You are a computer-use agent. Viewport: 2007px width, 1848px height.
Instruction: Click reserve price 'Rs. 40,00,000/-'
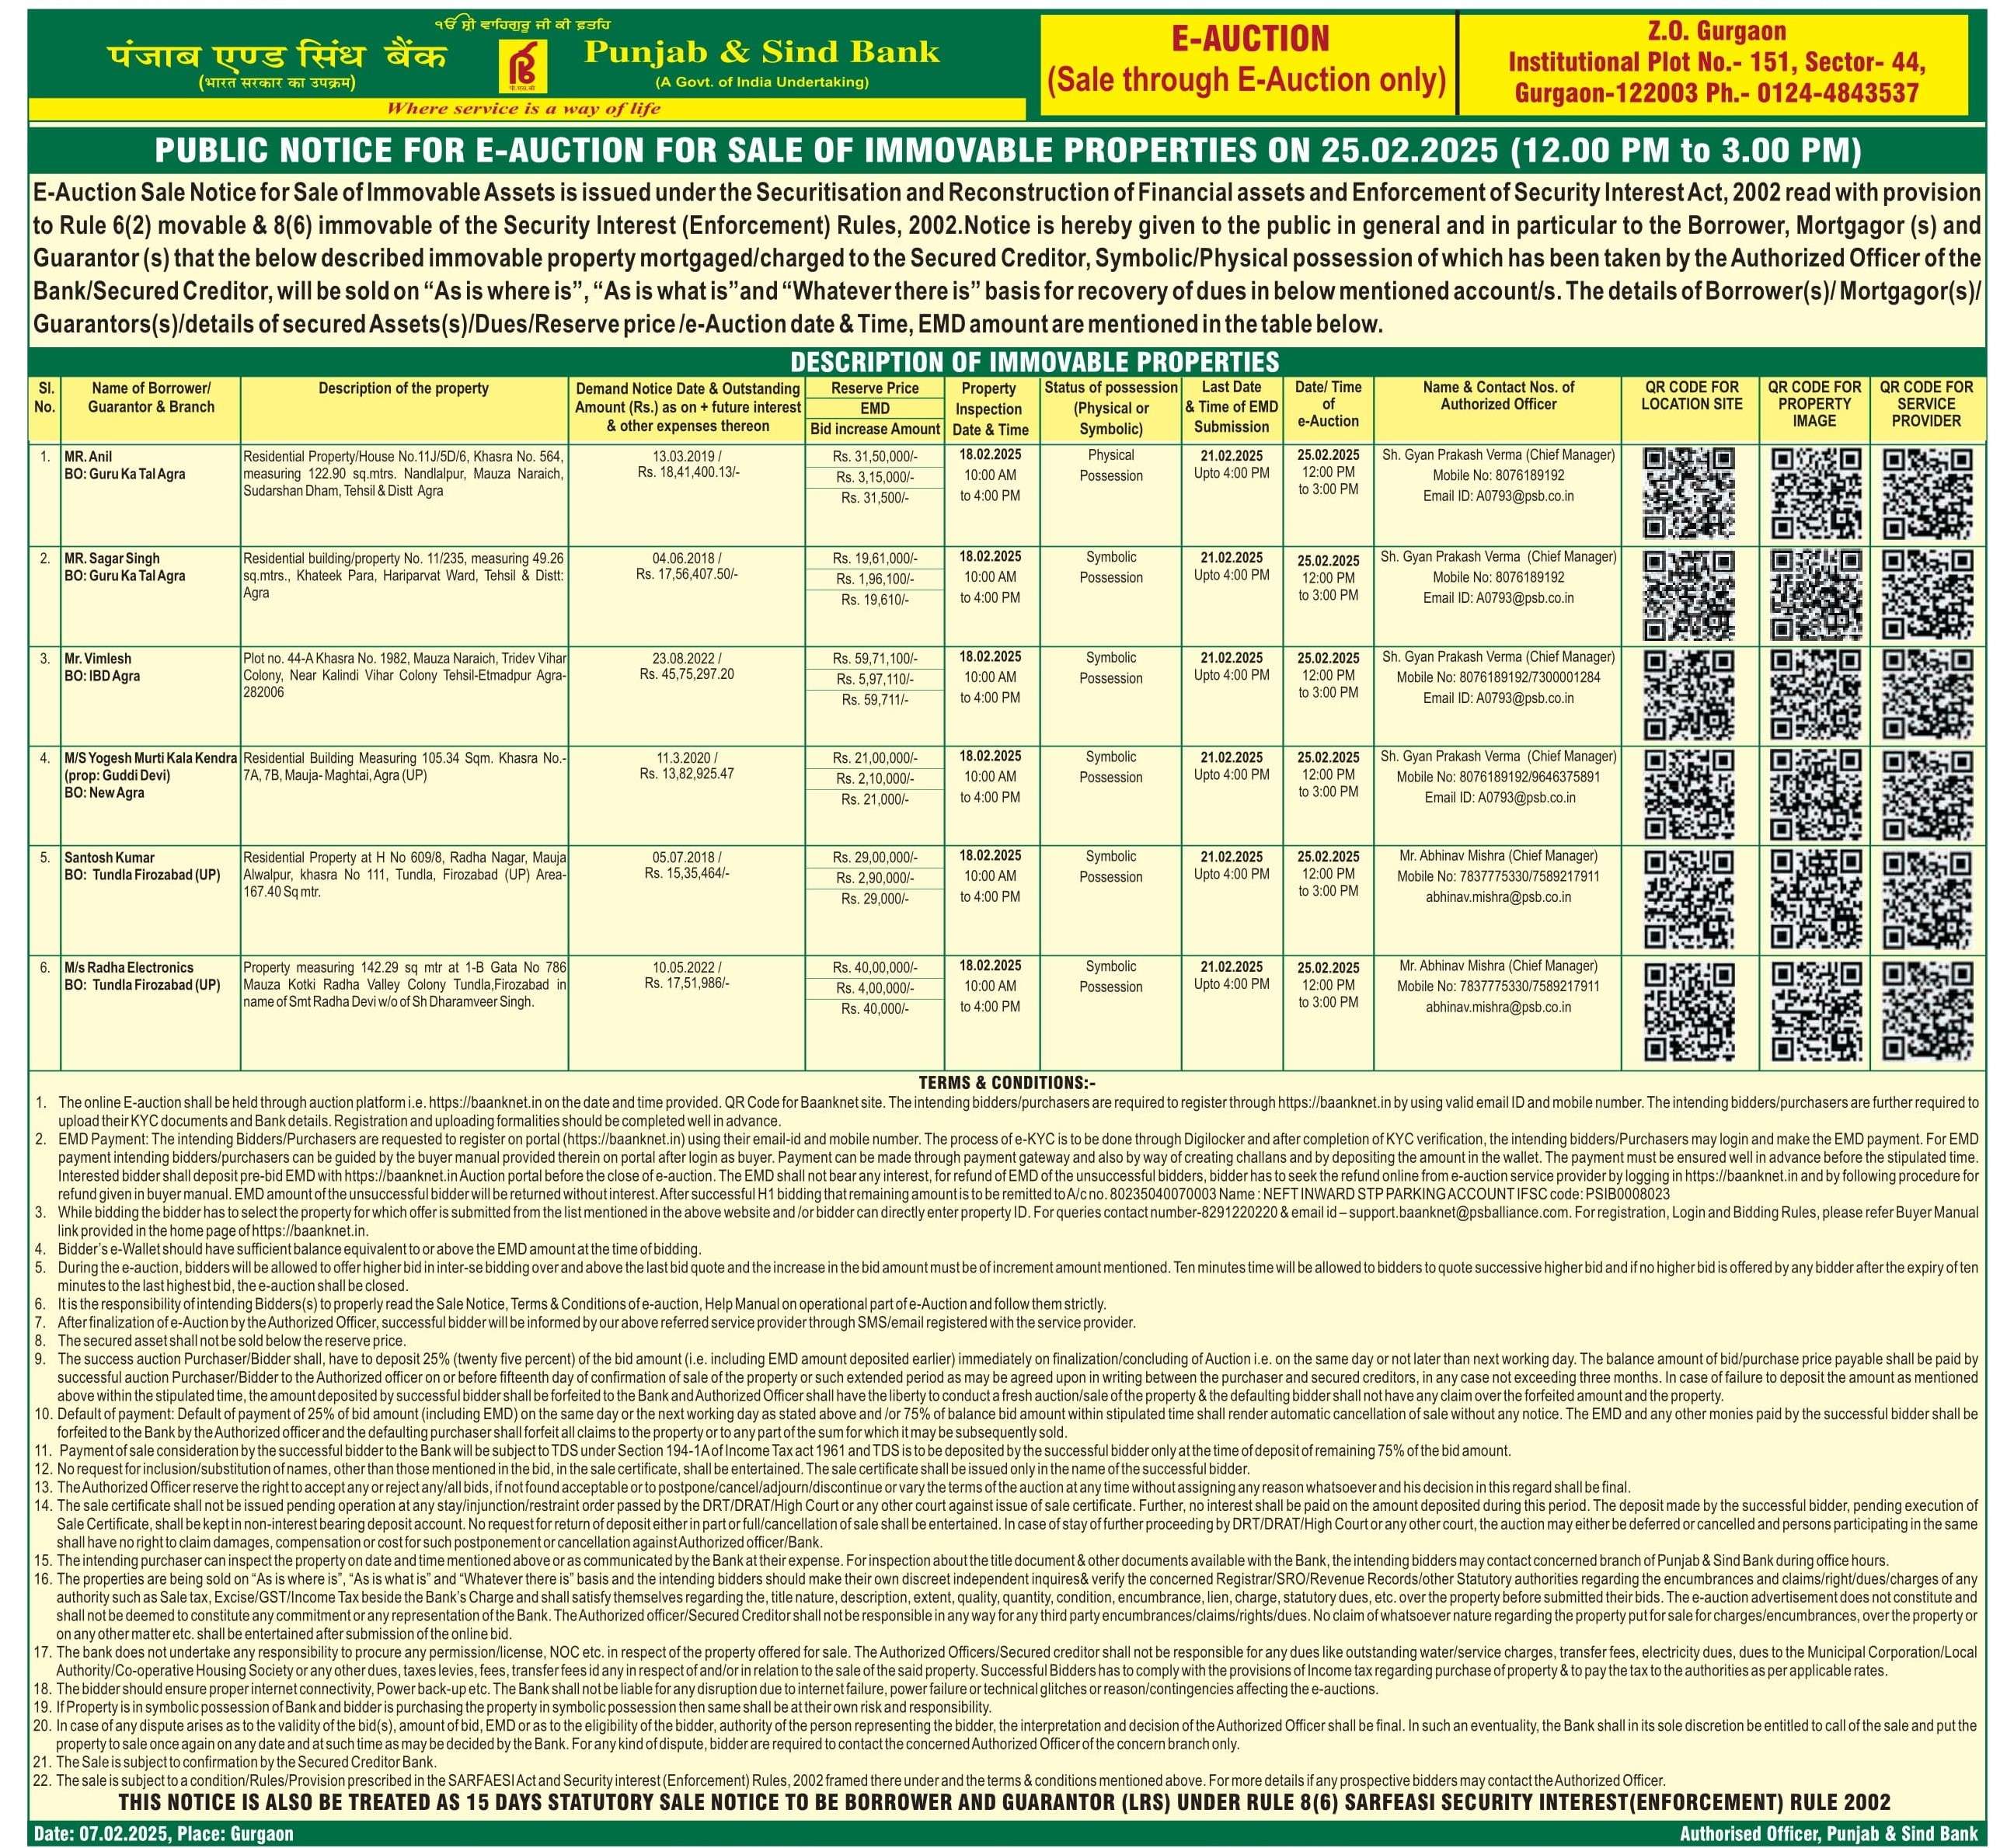(875, 968)
